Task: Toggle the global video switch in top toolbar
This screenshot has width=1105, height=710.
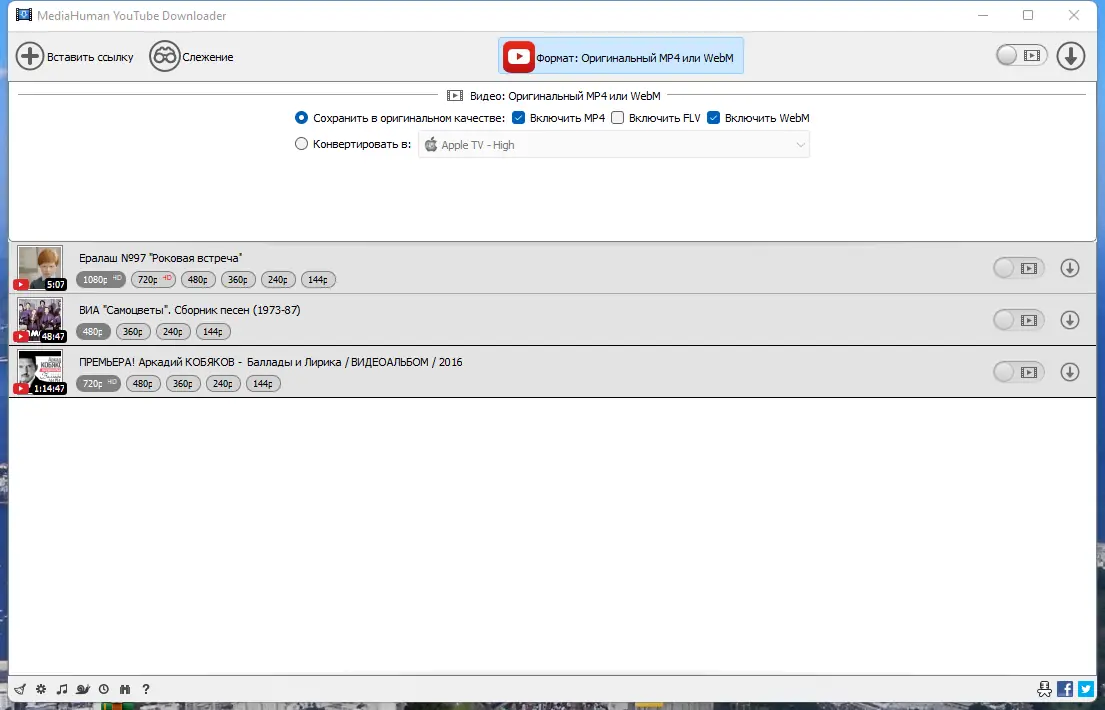Action: click(1021, 55)
